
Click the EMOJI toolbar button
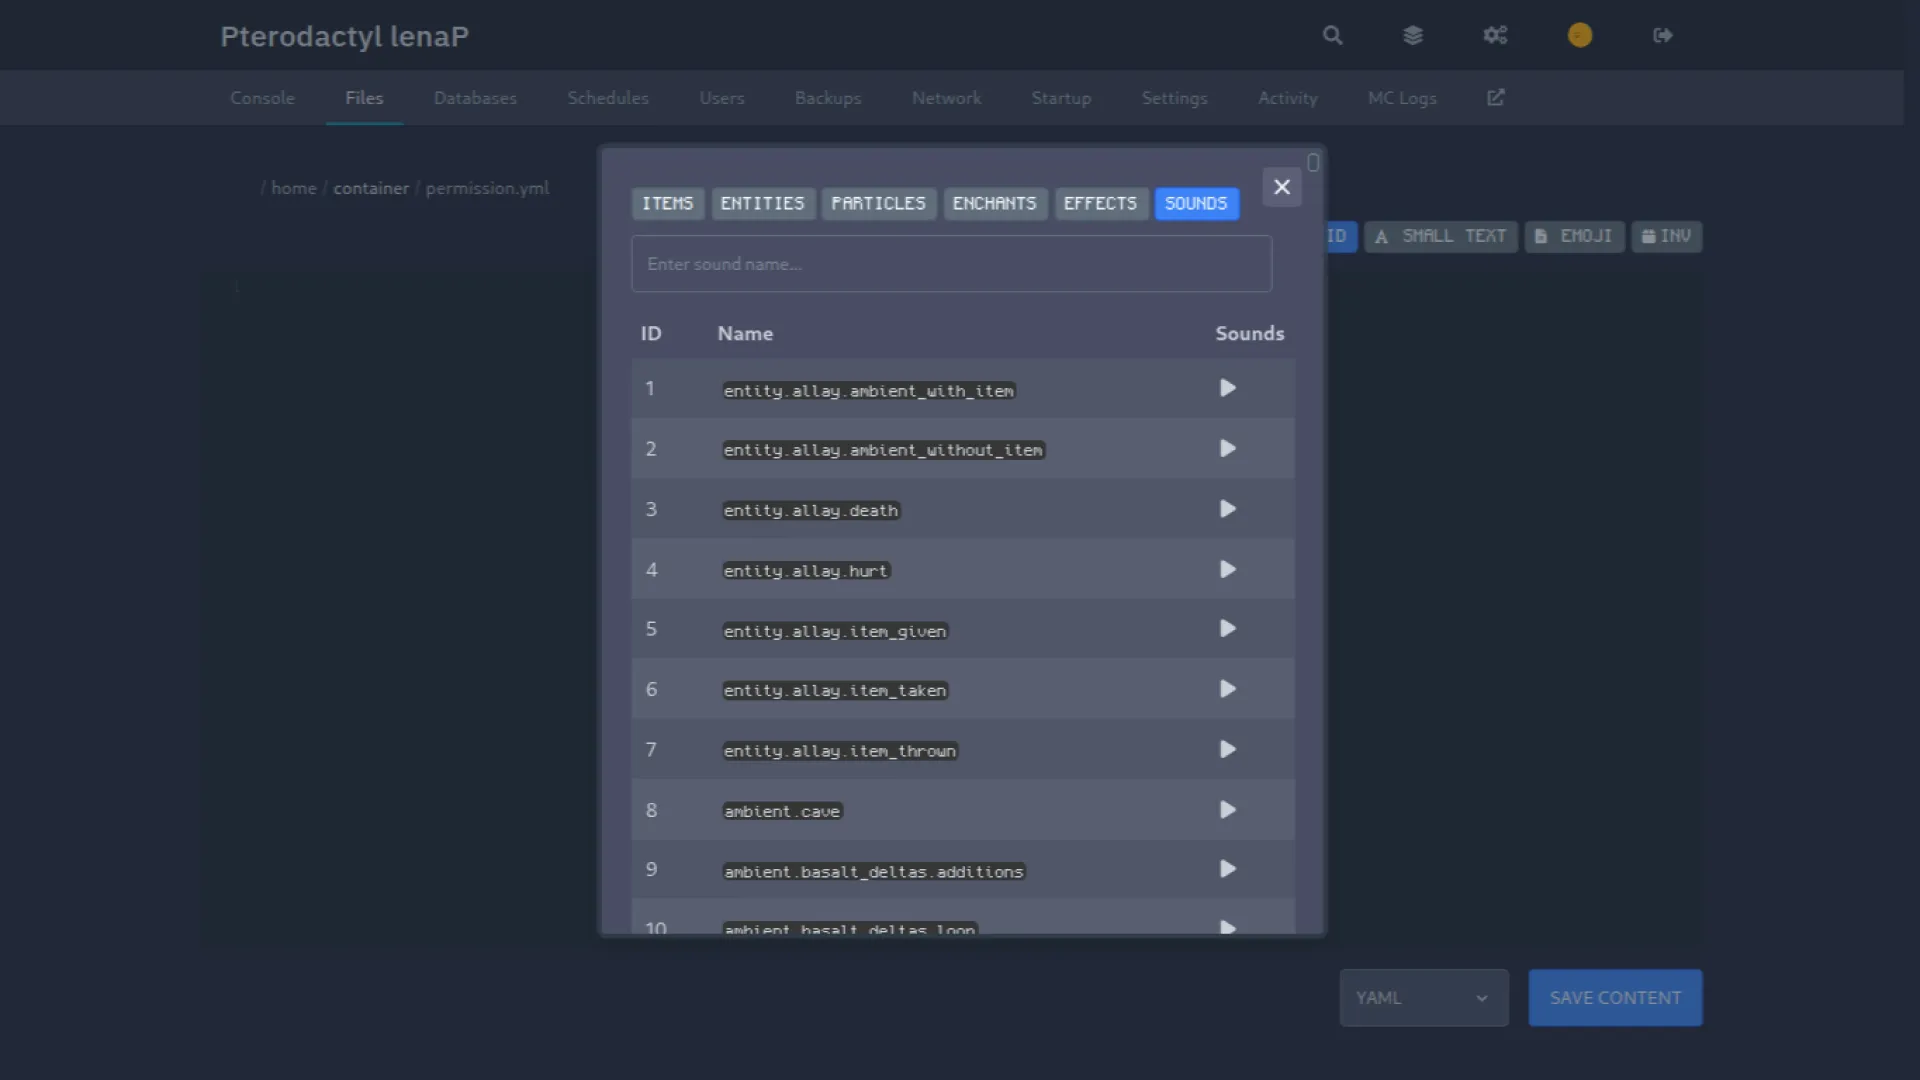[x=1574, y=237]
